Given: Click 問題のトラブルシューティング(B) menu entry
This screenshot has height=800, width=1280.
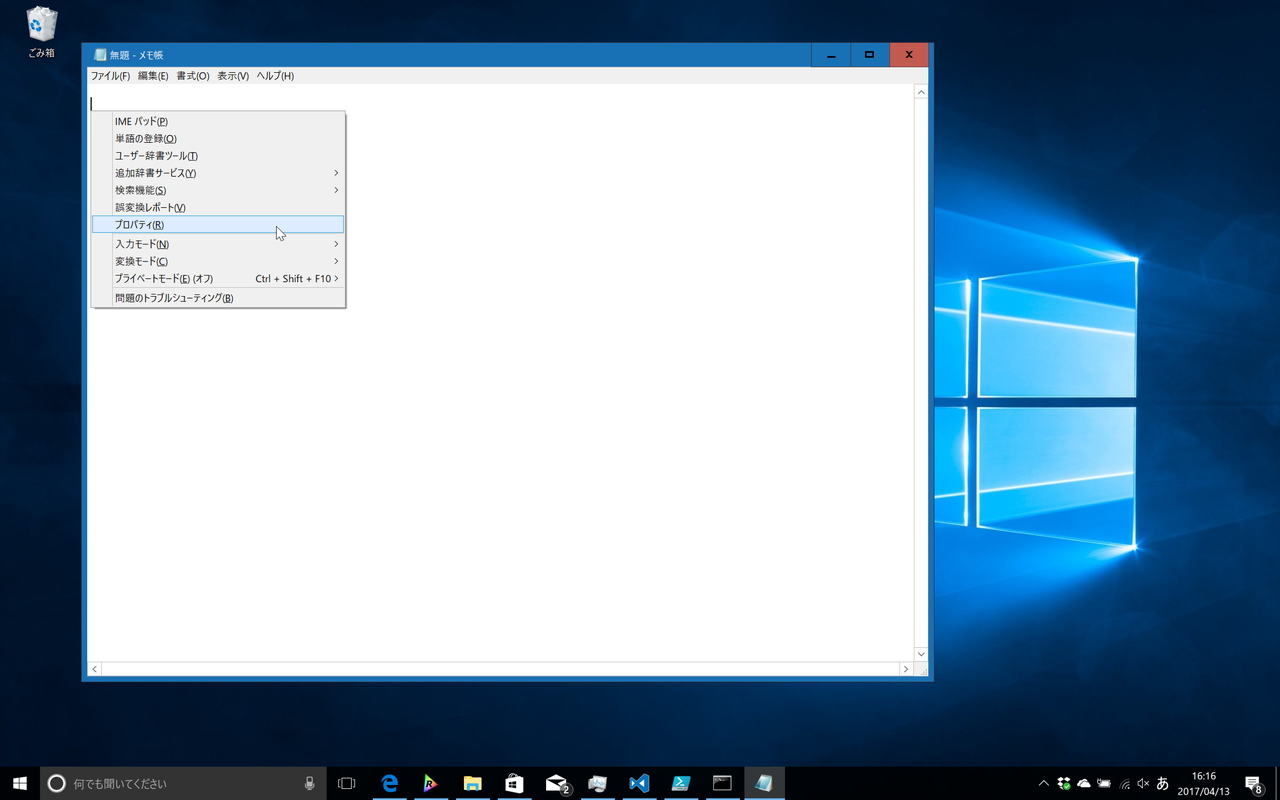Looking at the screenshot, I should pos(174,298).
